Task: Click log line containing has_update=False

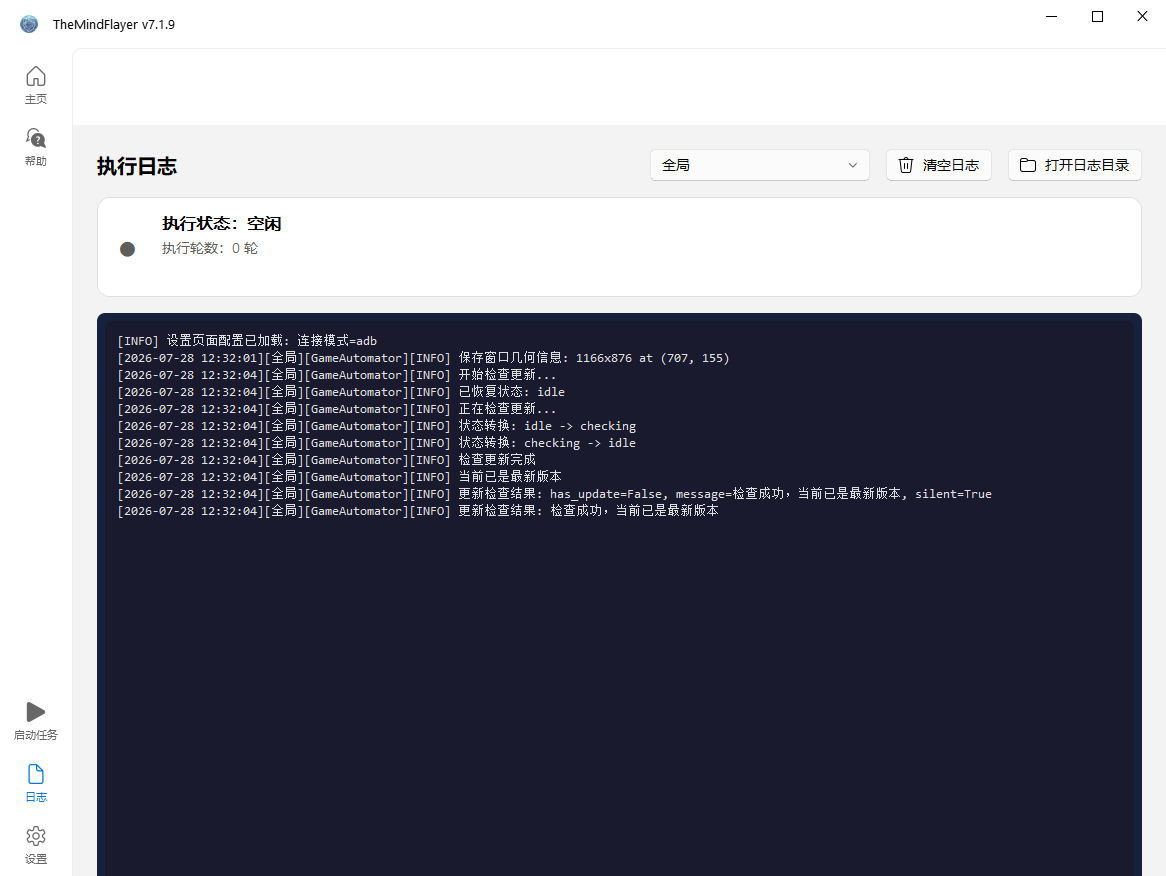Action: click(x=555, y=494)
